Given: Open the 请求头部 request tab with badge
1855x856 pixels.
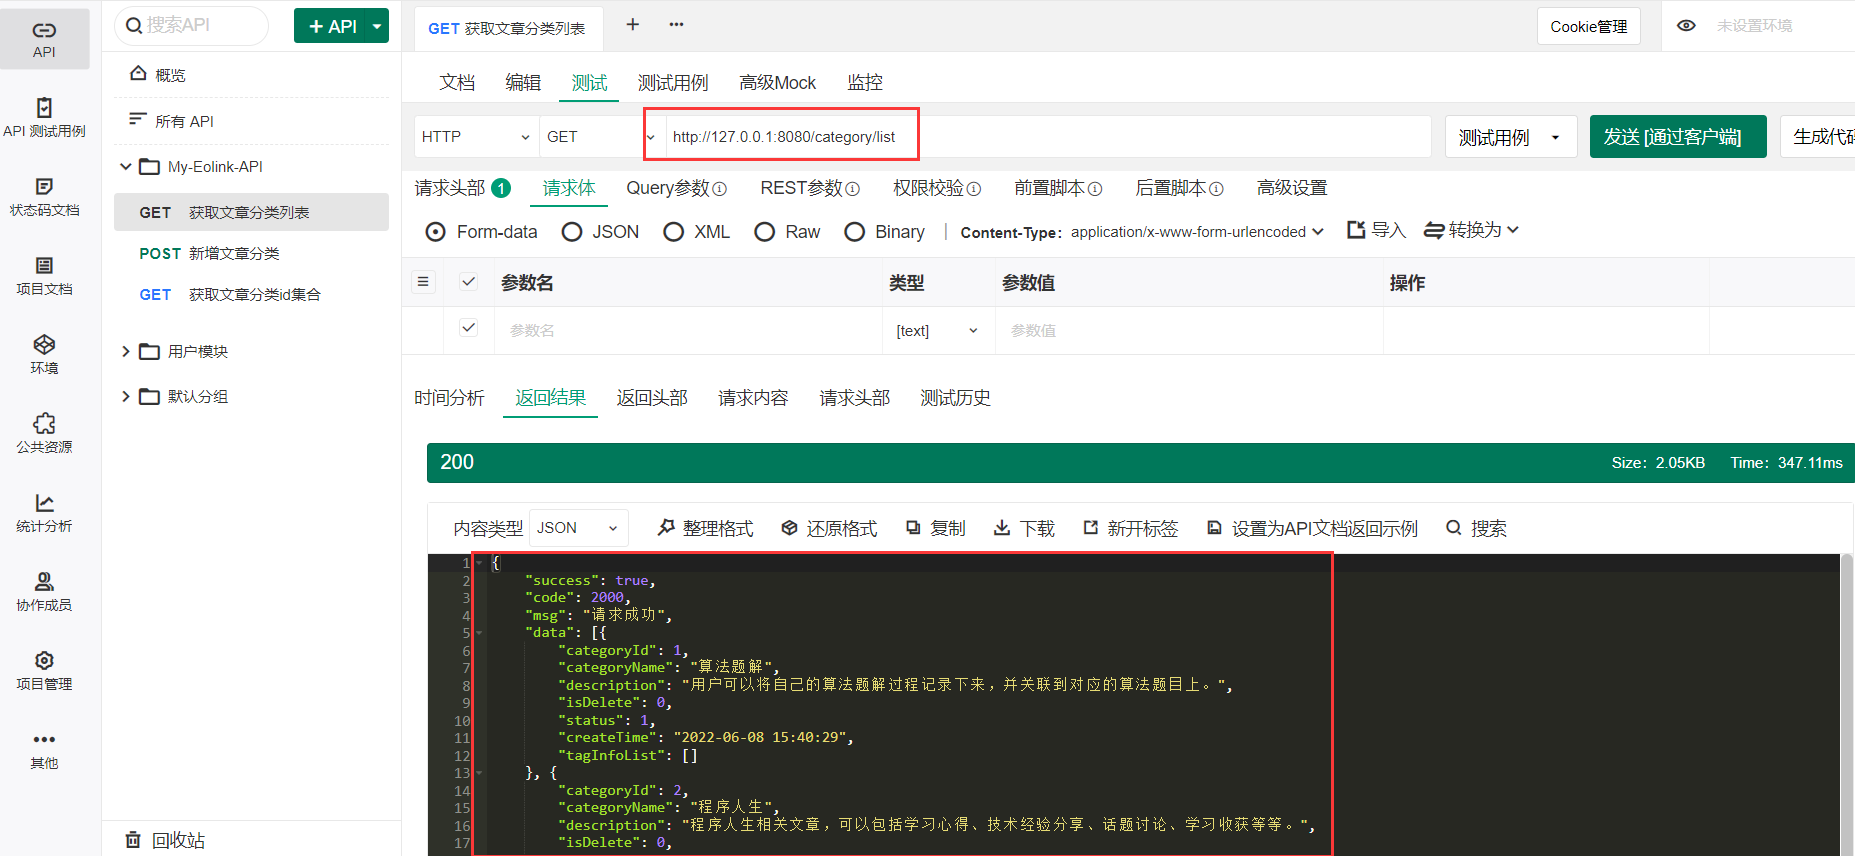Looking at the screenshot, I should [463, 188].
